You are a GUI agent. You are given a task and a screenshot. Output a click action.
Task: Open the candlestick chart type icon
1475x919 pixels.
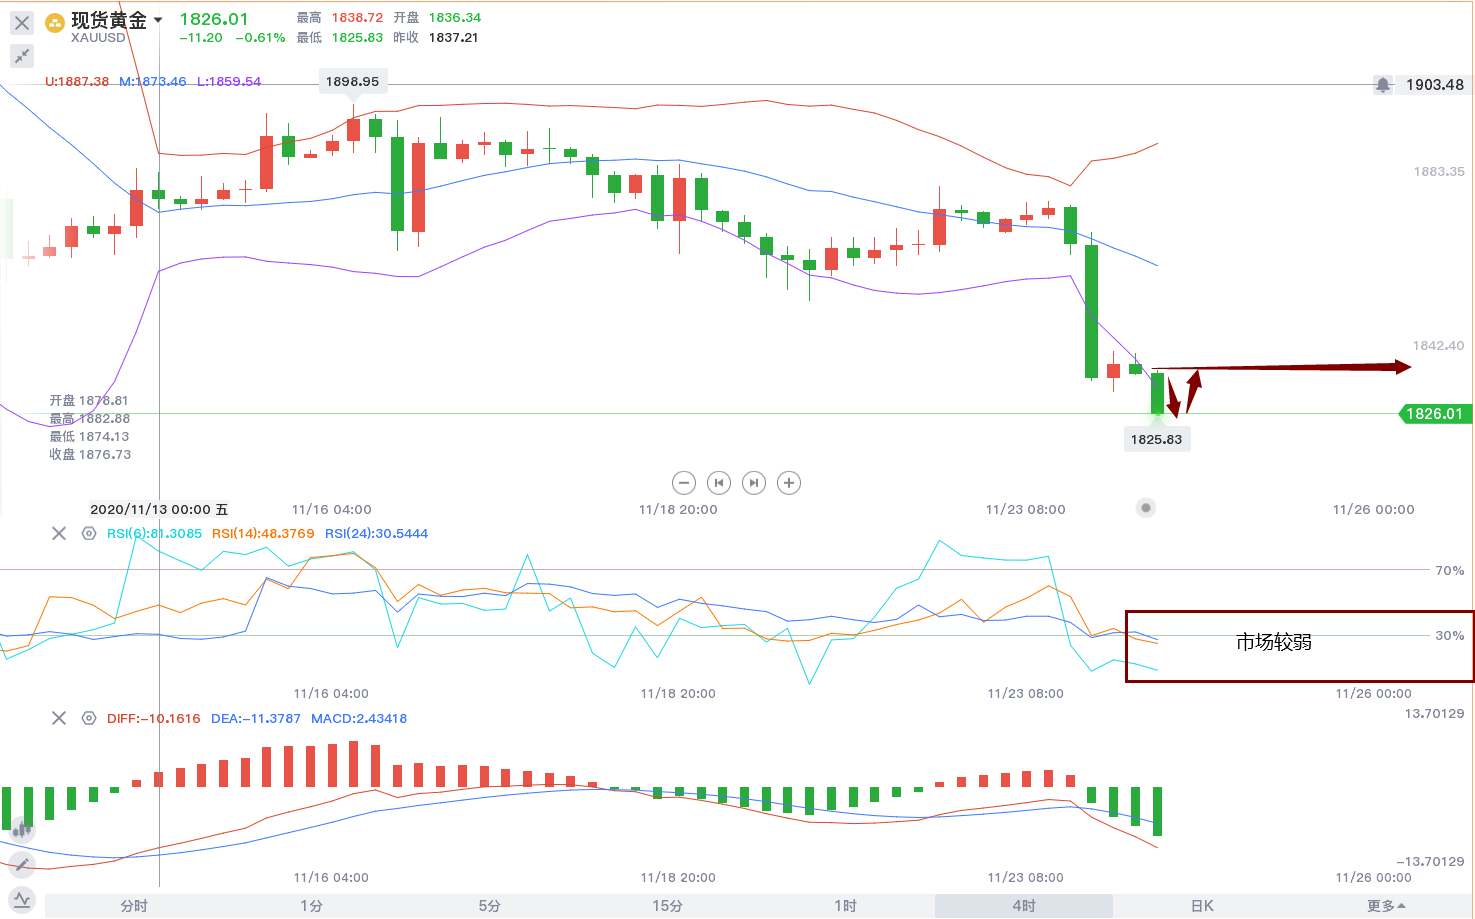tap(22, 827)
